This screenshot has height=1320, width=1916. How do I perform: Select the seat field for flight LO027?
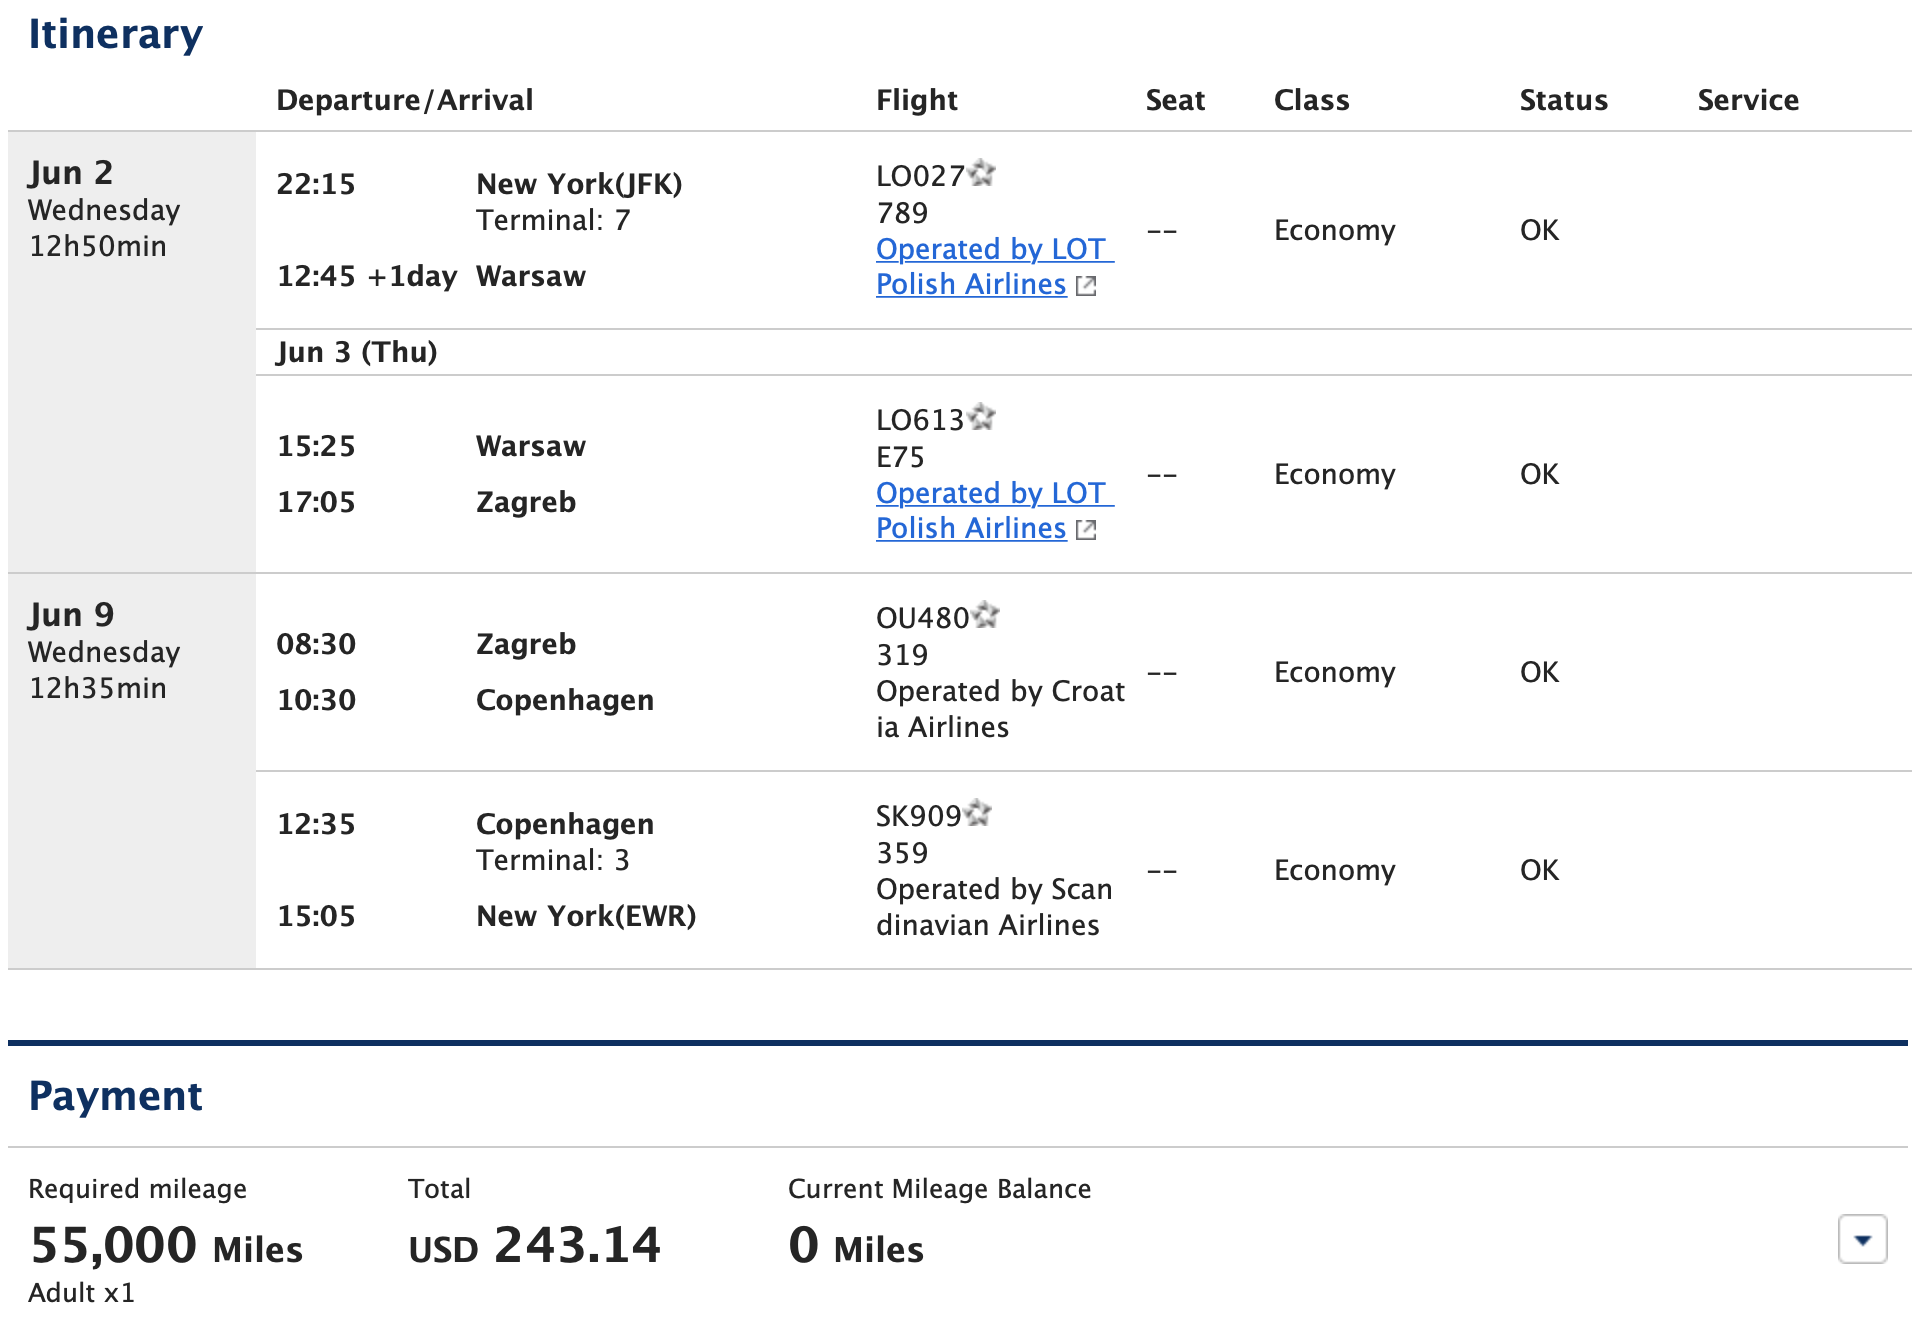tap(1163, 231)
